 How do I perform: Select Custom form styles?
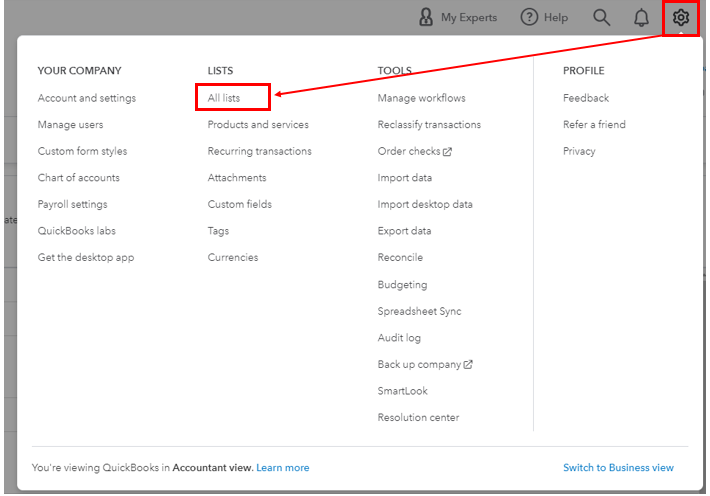point(83,152)
